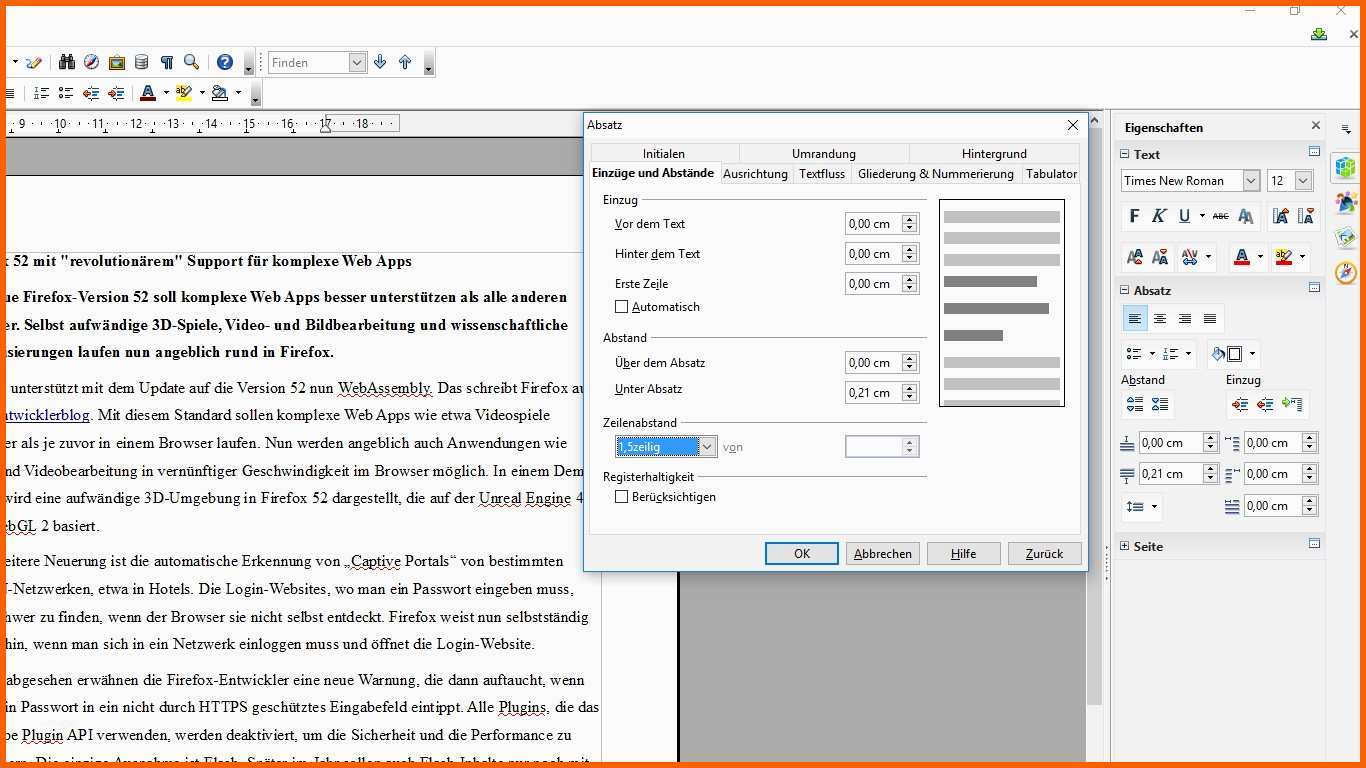Switch to the Initialen tab
Viewport: 1366px width, 768px height.
click(x=664, y=154)
